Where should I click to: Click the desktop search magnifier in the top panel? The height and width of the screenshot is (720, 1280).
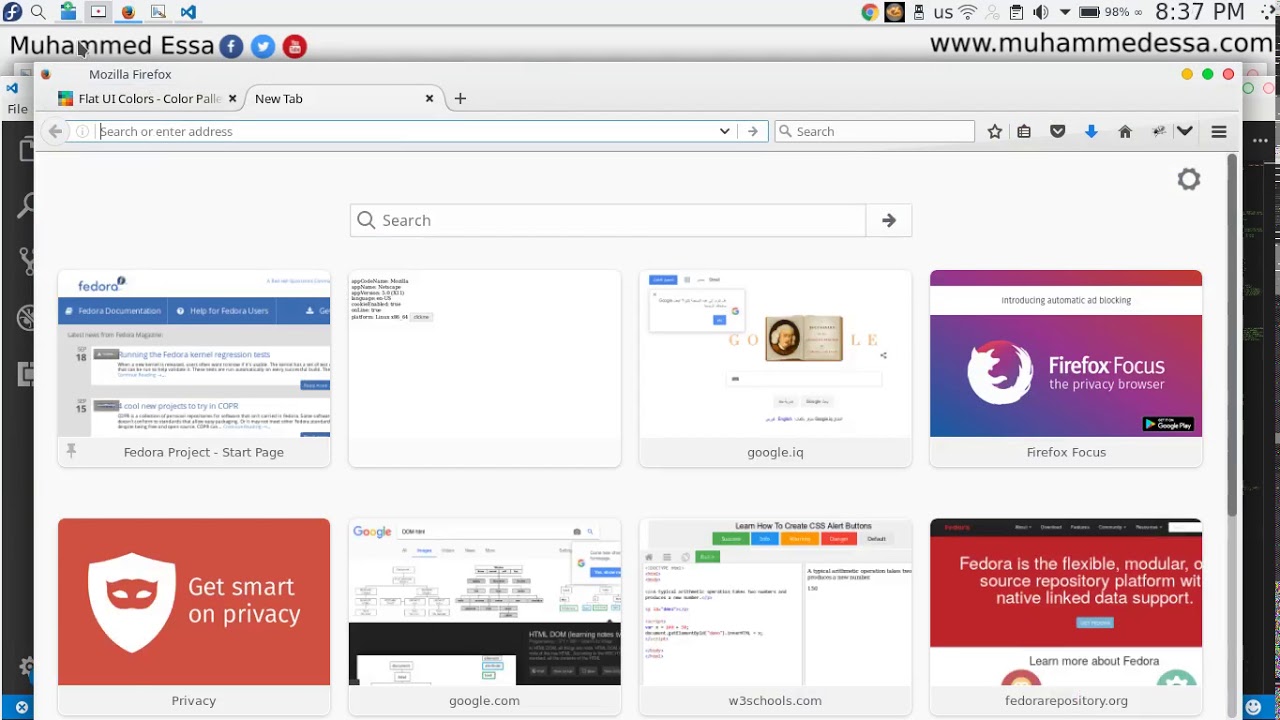point(38,12)
